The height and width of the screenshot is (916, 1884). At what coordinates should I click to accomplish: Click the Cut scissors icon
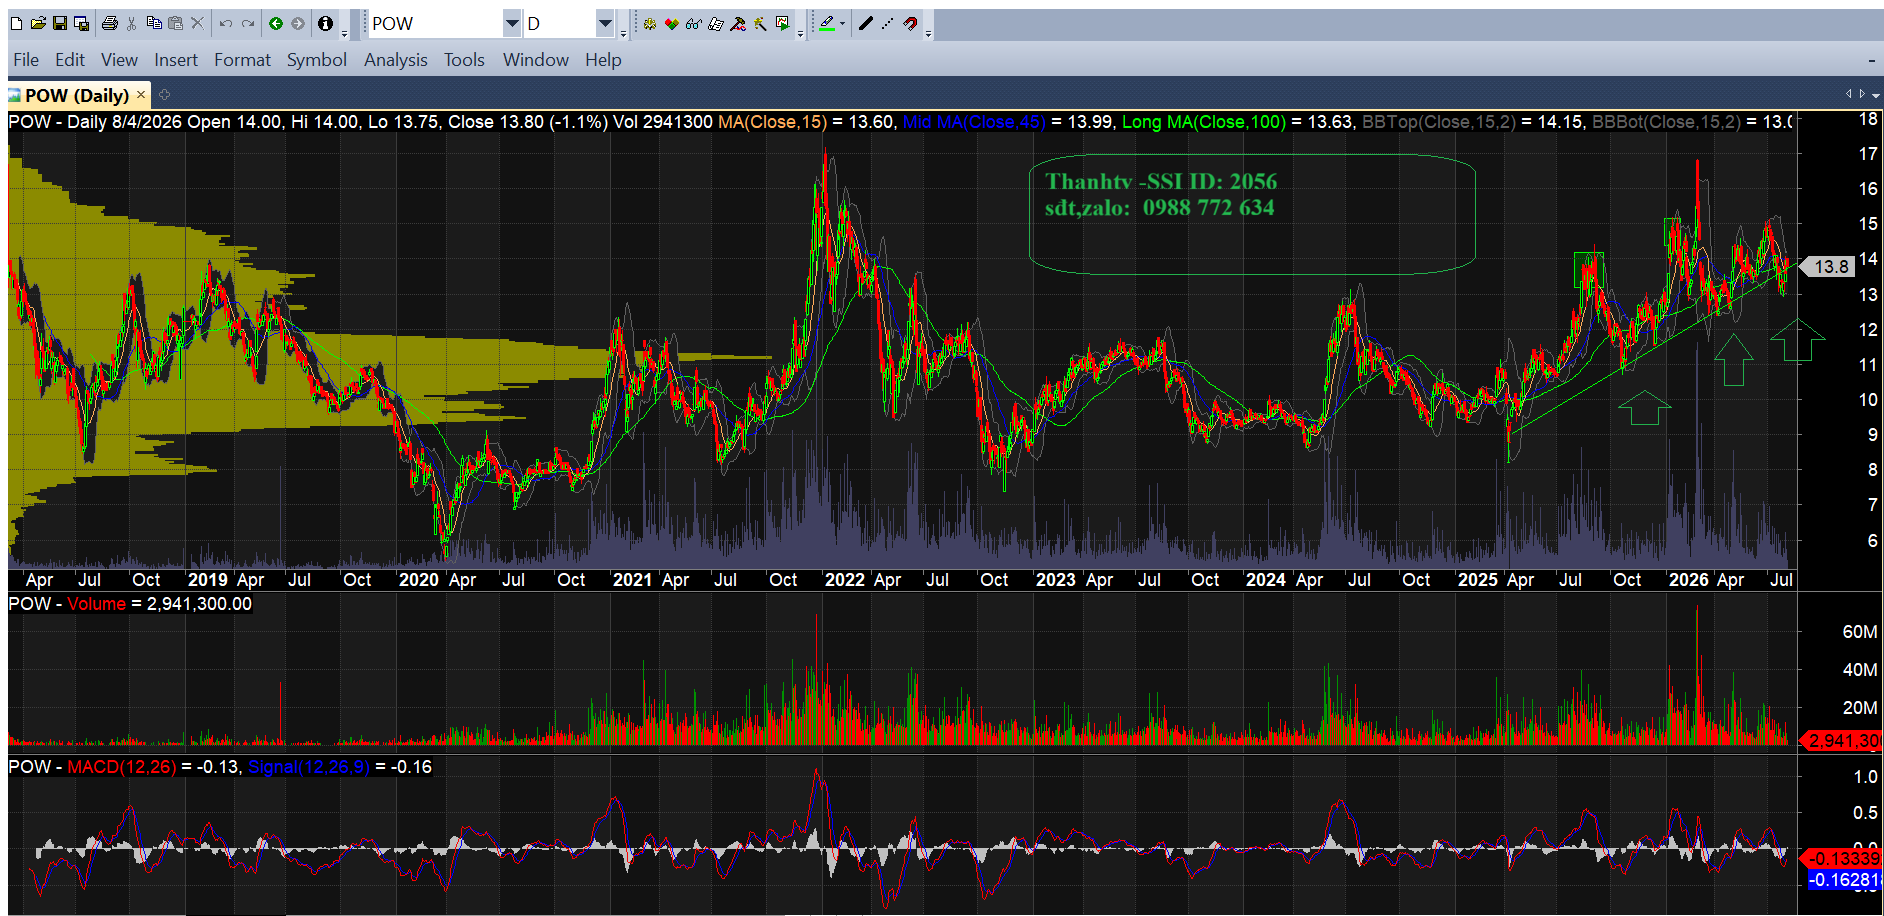pyautogui.click(x=131, y=23)
